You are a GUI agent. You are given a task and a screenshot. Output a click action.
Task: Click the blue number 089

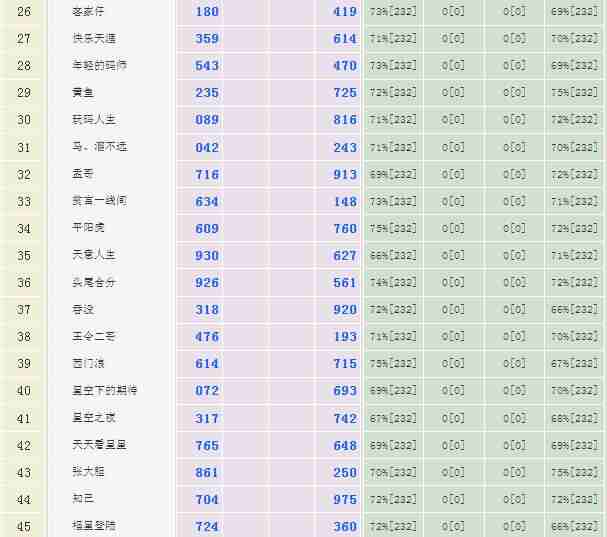207,120
